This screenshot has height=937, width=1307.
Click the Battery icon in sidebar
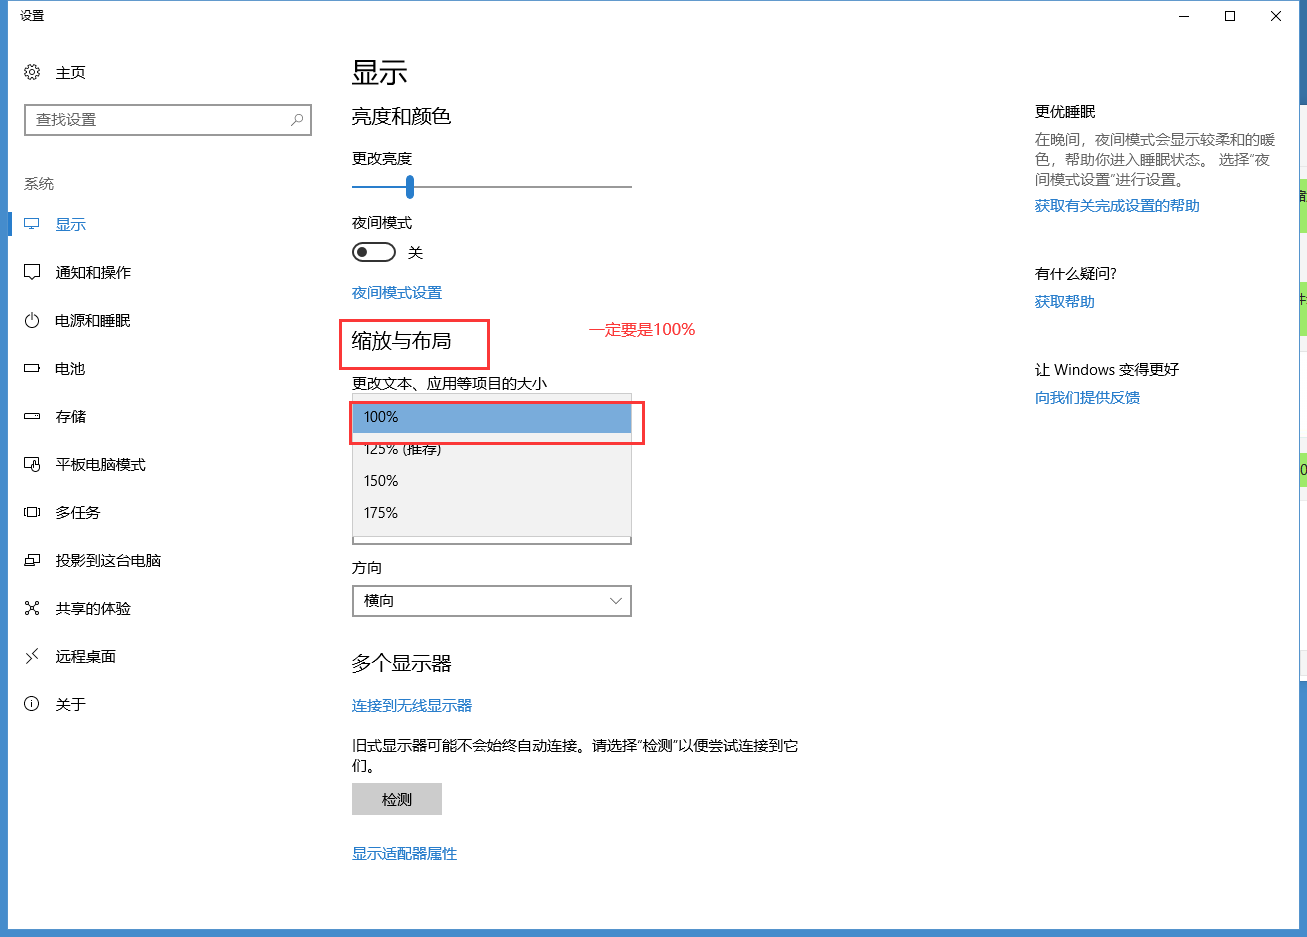[32, 368]
